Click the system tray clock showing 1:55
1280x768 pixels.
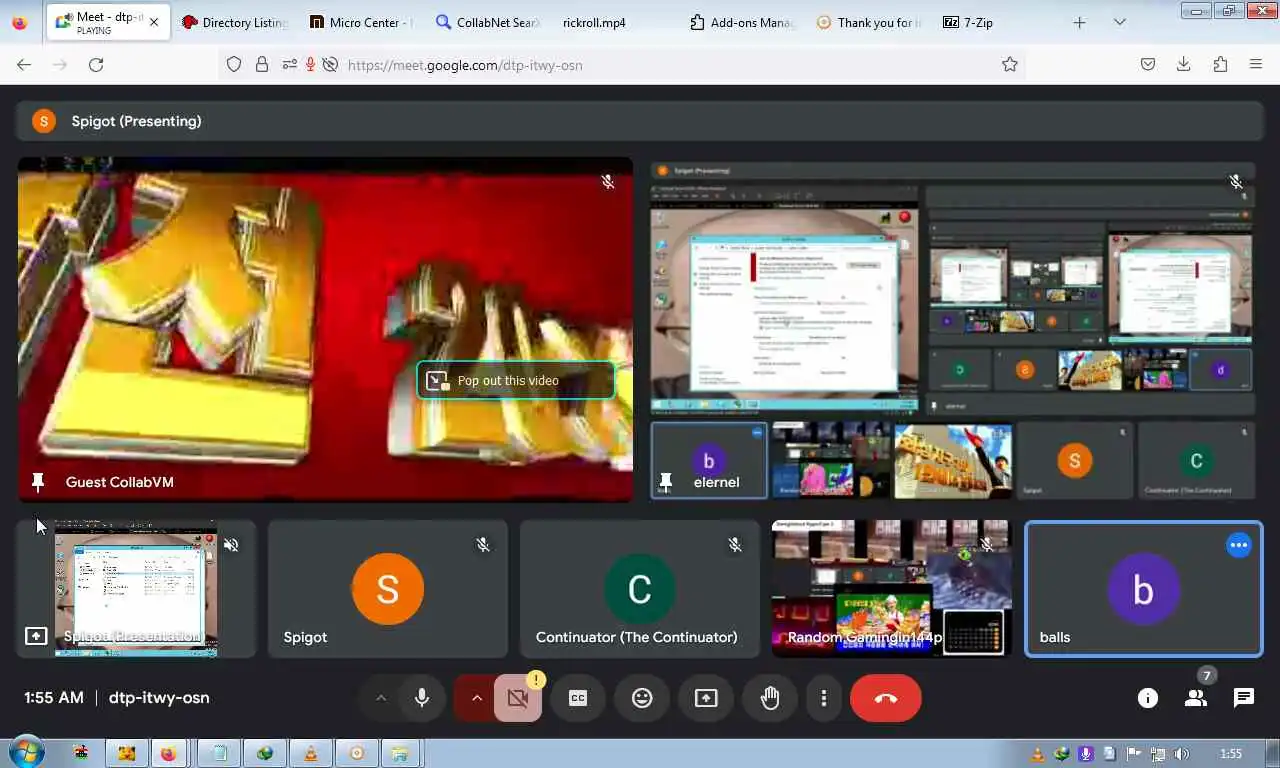[1231, 754]
